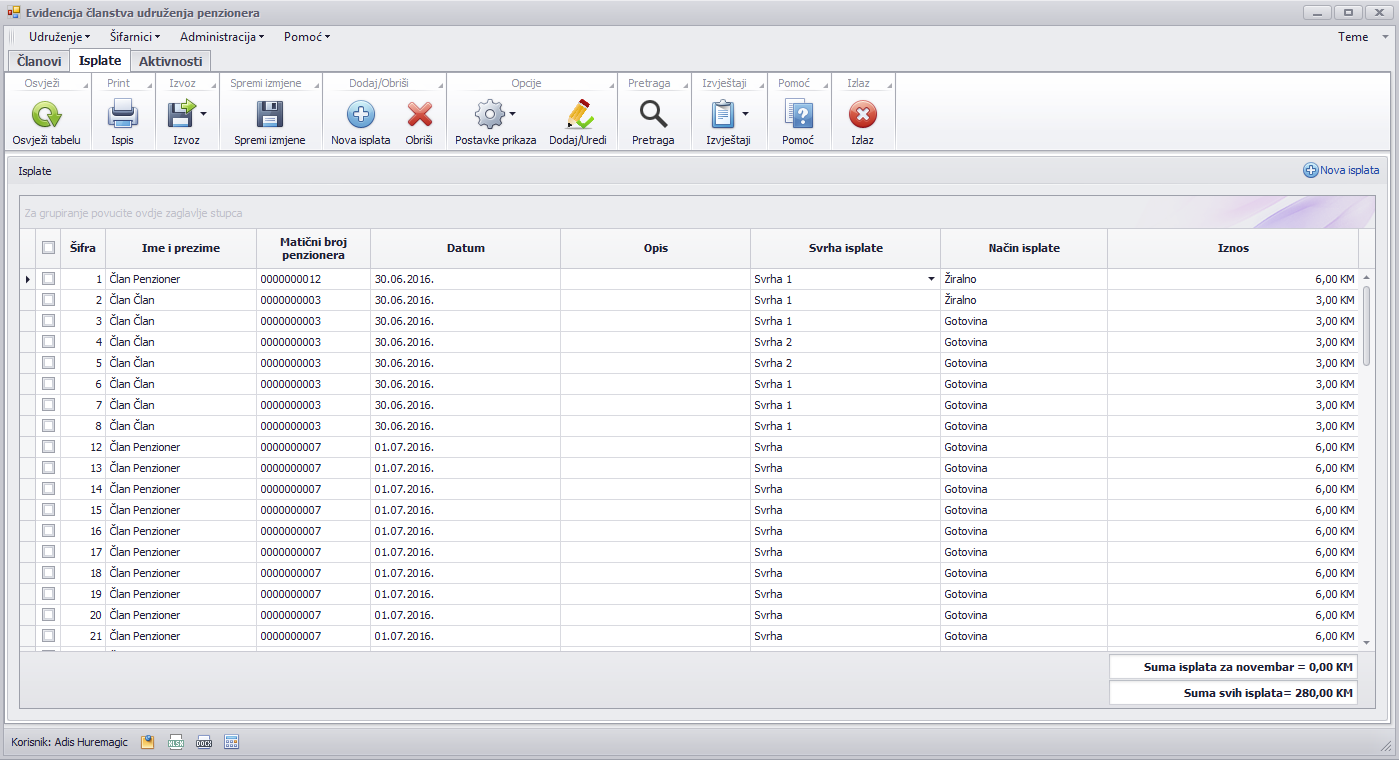Click the DOCX export icon in status bar
The image size is (1399, 760).
coord(203,742)
